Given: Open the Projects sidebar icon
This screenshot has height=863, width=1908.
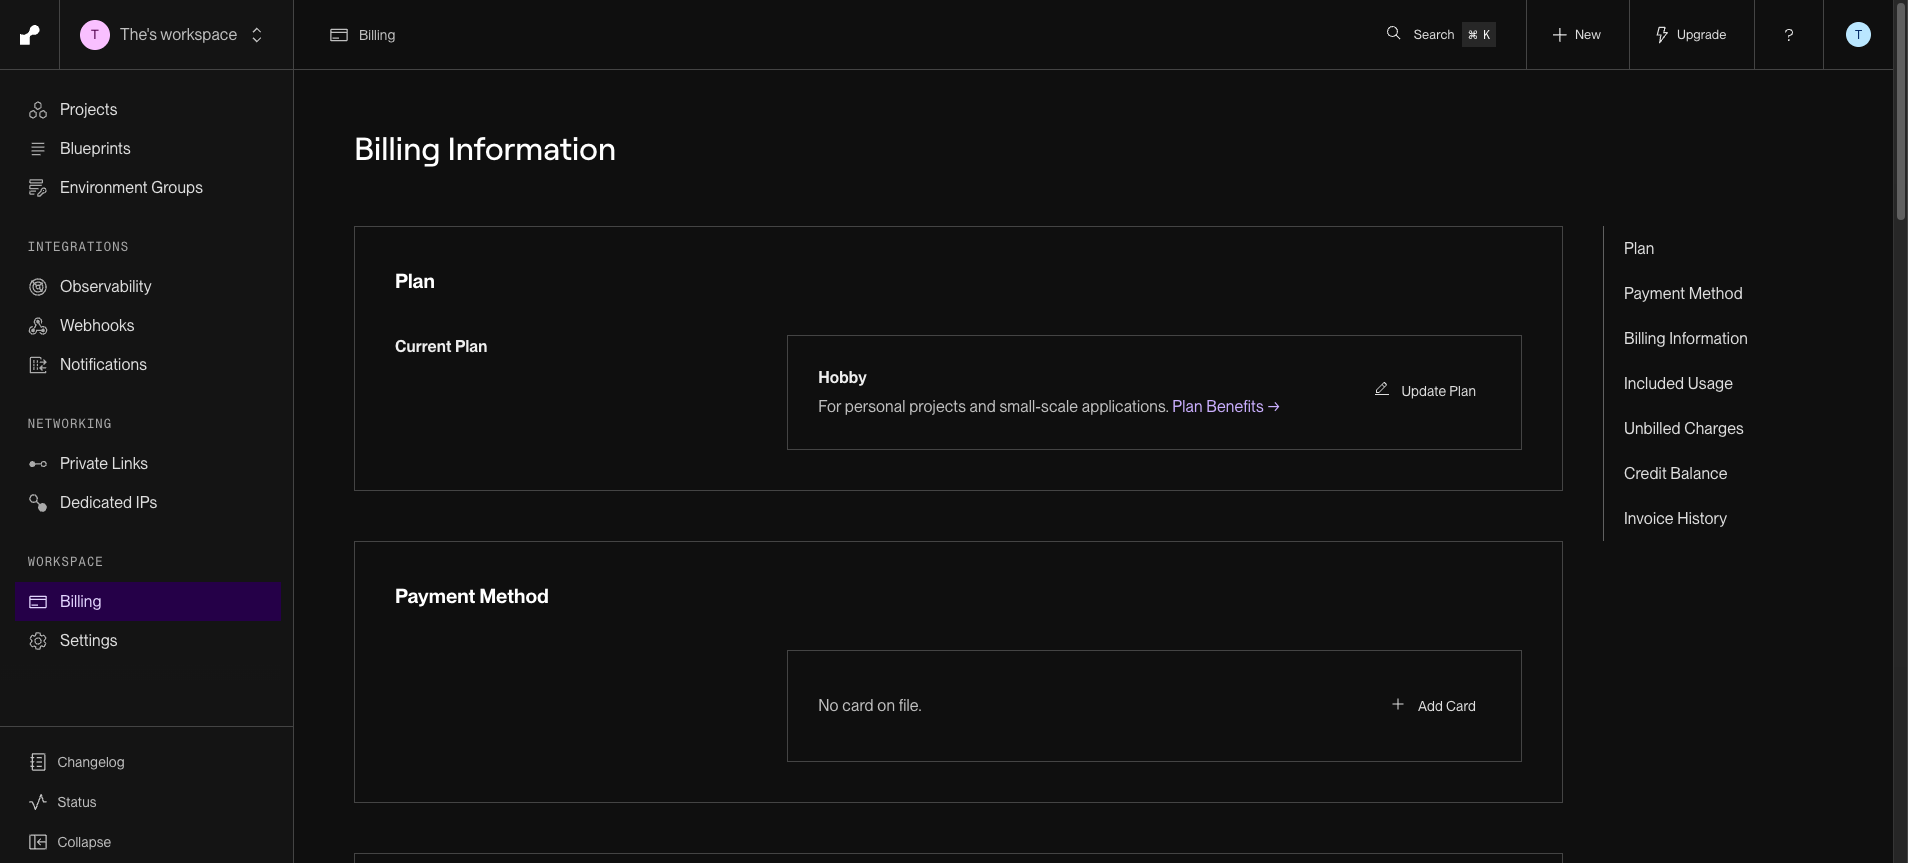Looking at the screenshot, I should click(38, 110).
